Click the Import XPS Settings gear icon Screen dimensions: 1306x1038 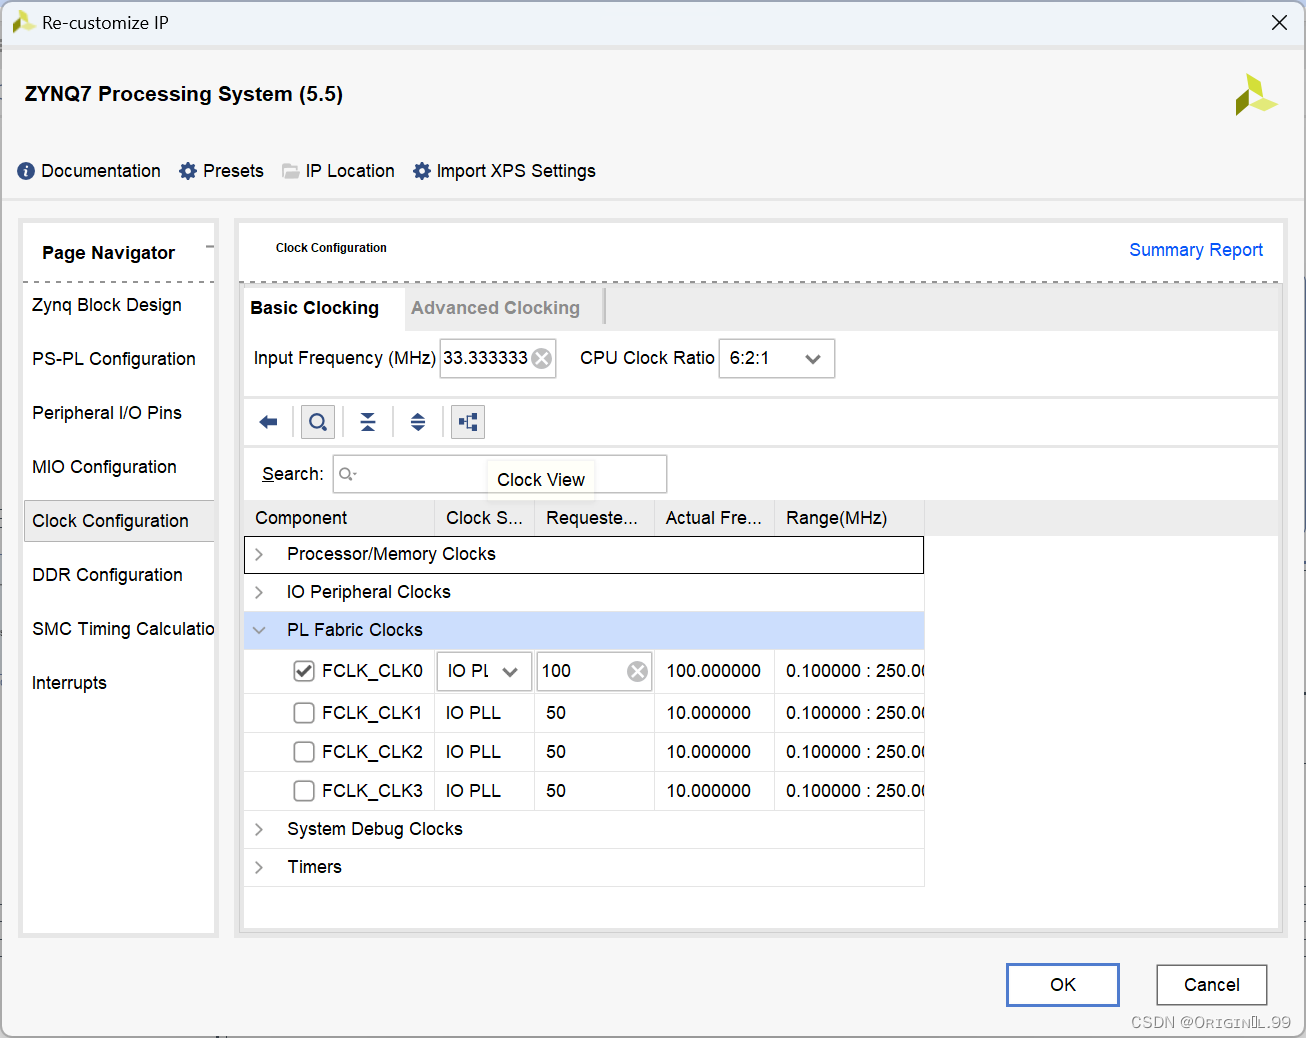pos(422,171)
